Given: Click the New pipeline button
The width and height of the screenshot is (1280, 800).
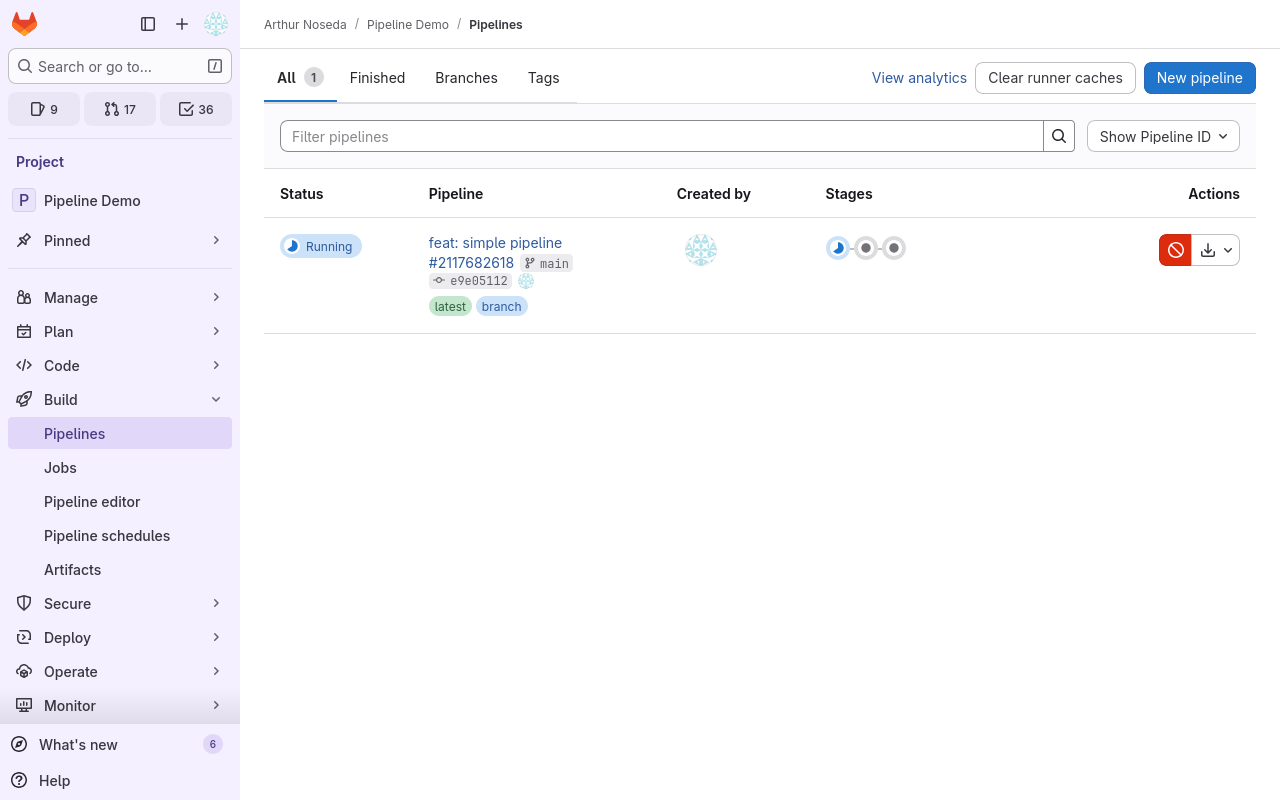Looking at the screenshot, I should tap(1199, 78).
